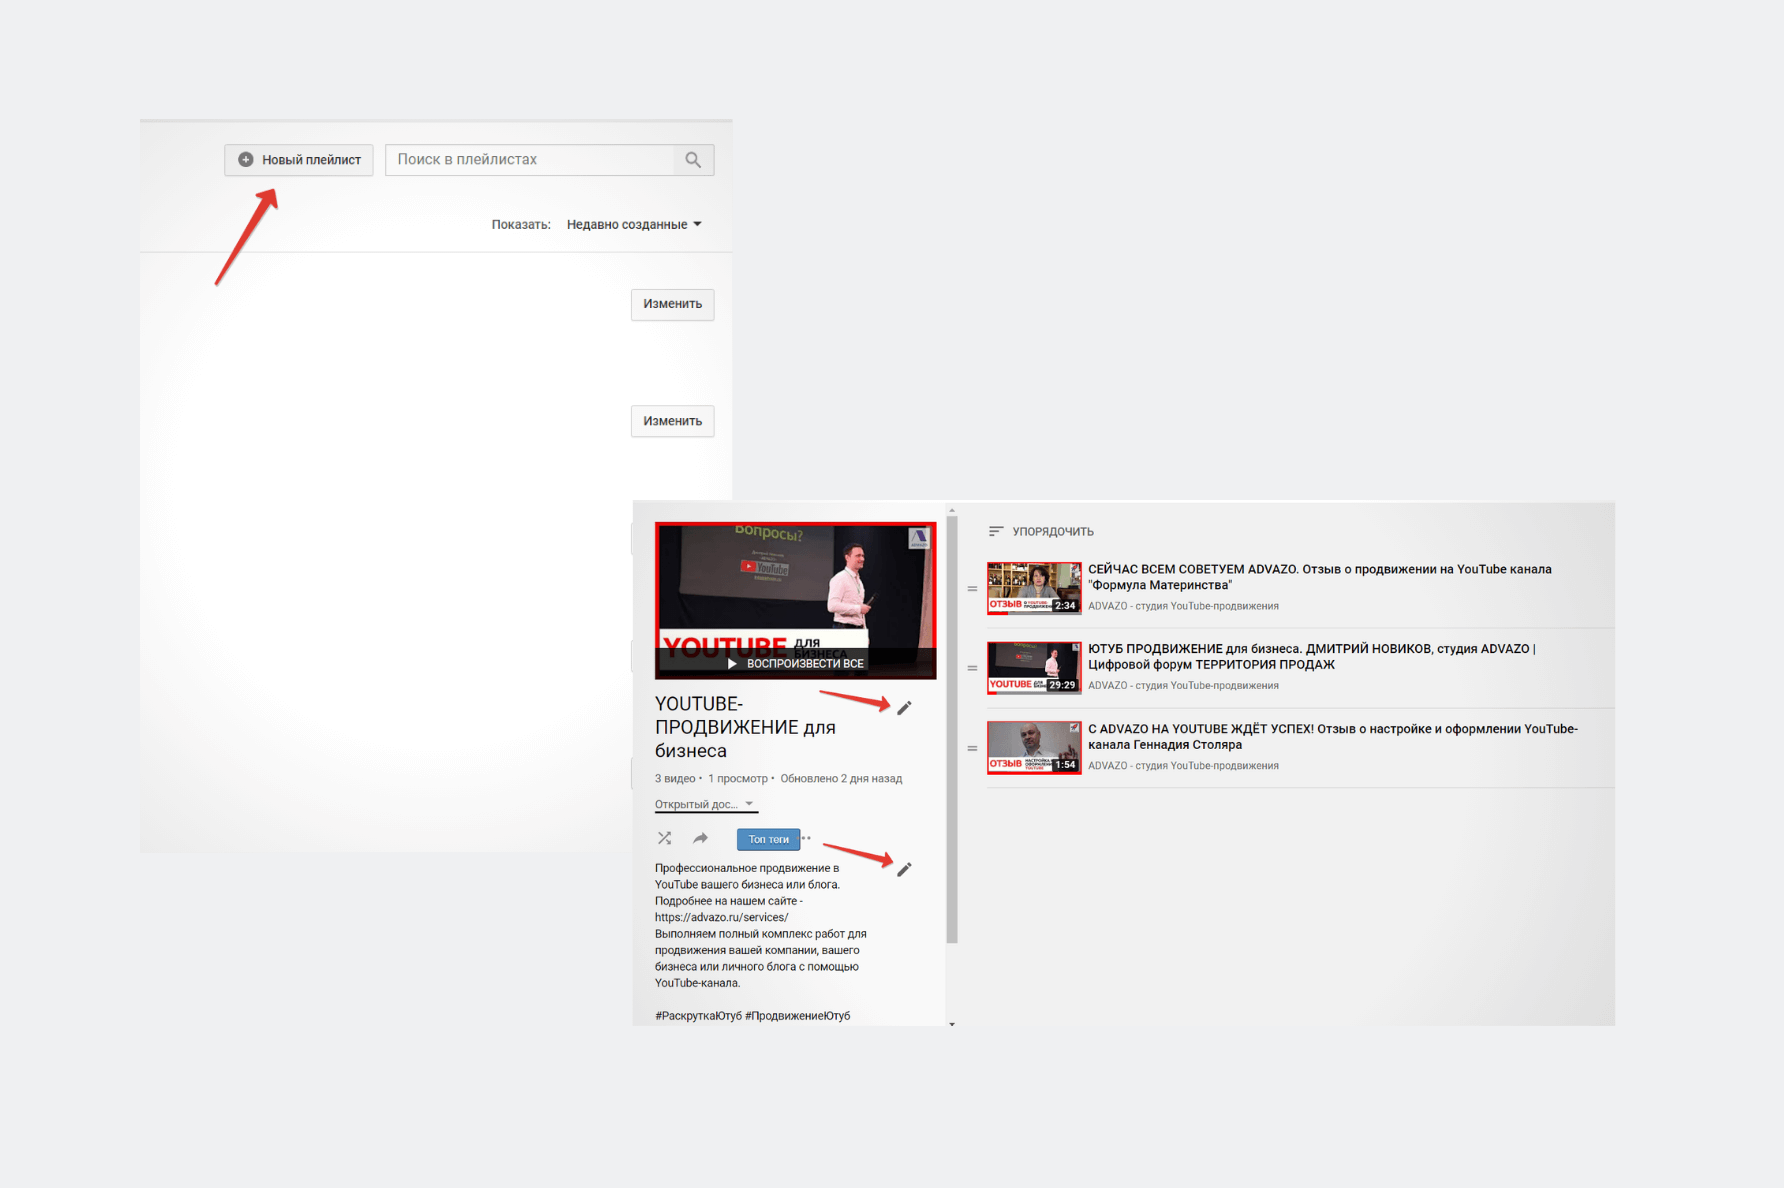
Task: Click the share arrow icon
Action: click(700, 838)
